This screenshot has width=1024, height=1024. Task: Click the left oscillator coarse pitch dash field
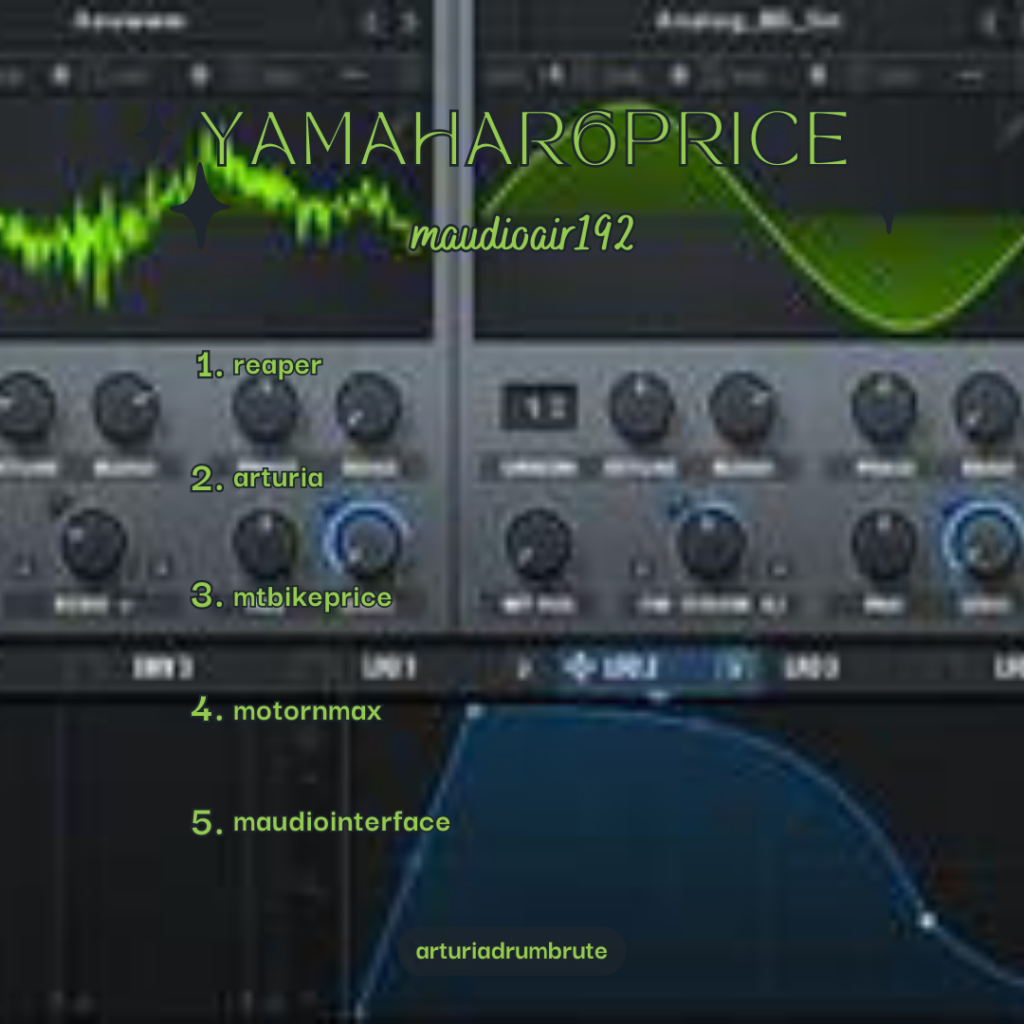[355, 76]
